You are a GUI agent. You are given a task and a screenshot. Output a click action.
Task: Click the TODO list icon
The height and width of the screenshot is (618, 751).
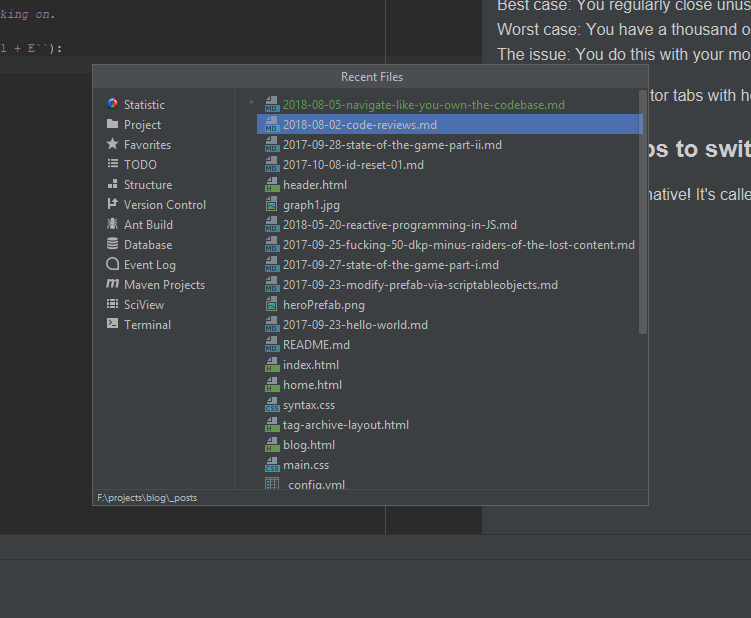tap(113, 164)
